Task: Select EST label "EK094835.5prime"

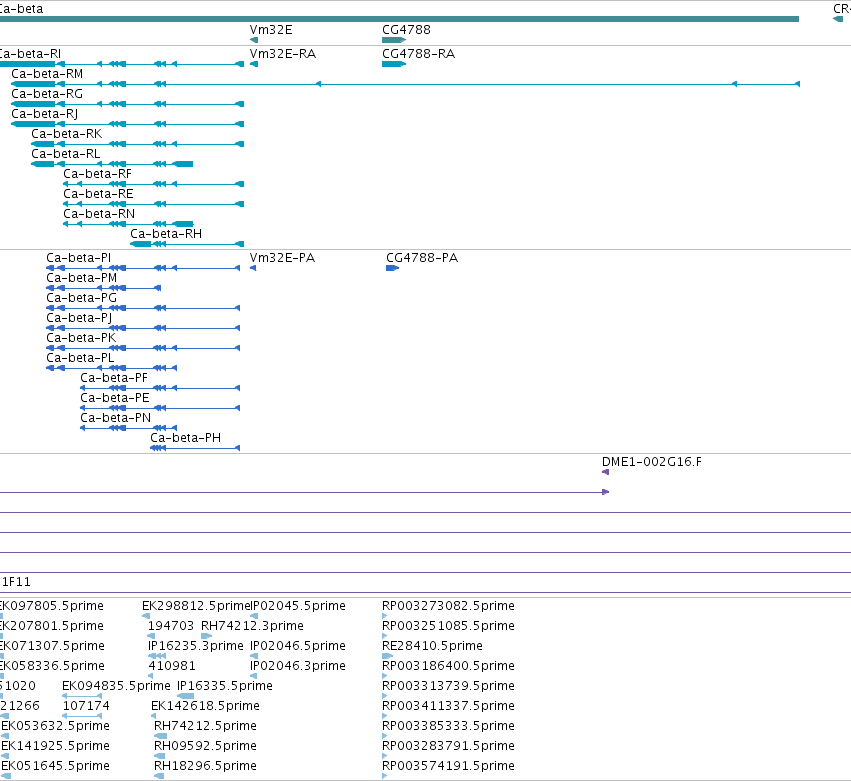Action: (116, 687)
